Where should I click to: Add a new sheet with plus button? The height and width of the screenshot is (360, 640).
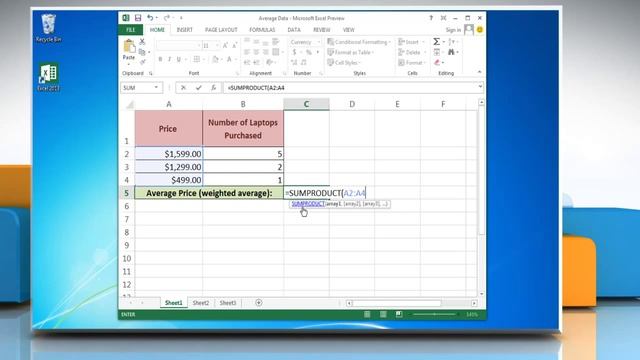coord(259,303)
